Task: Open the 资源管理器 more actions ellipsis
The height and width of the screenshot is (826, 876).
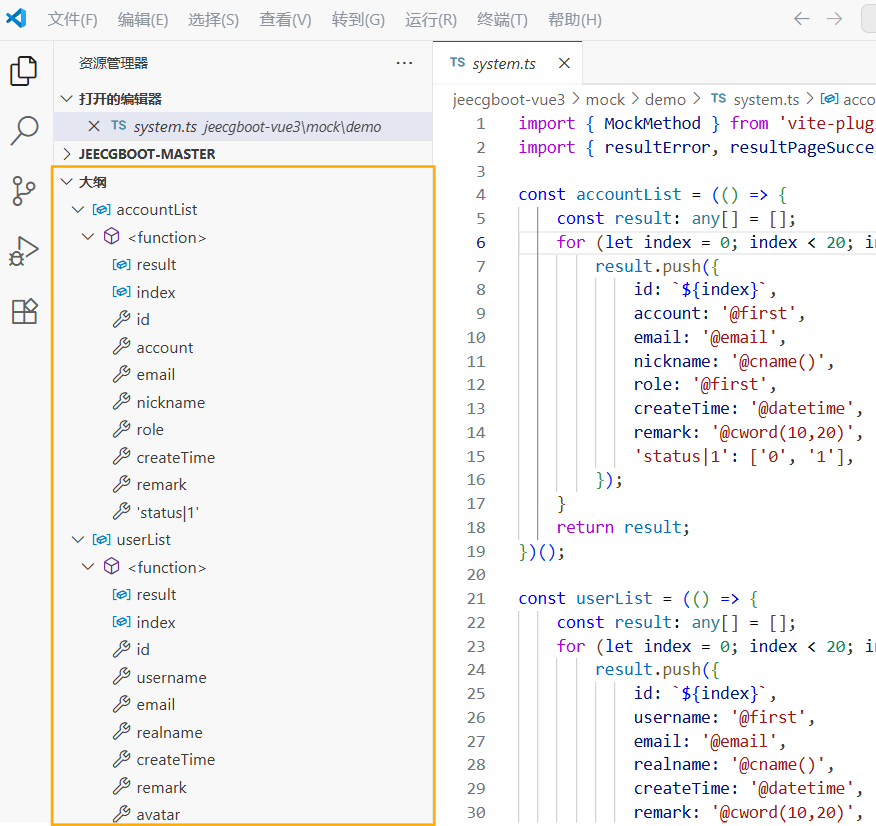Action: click(x=404, y=63)
